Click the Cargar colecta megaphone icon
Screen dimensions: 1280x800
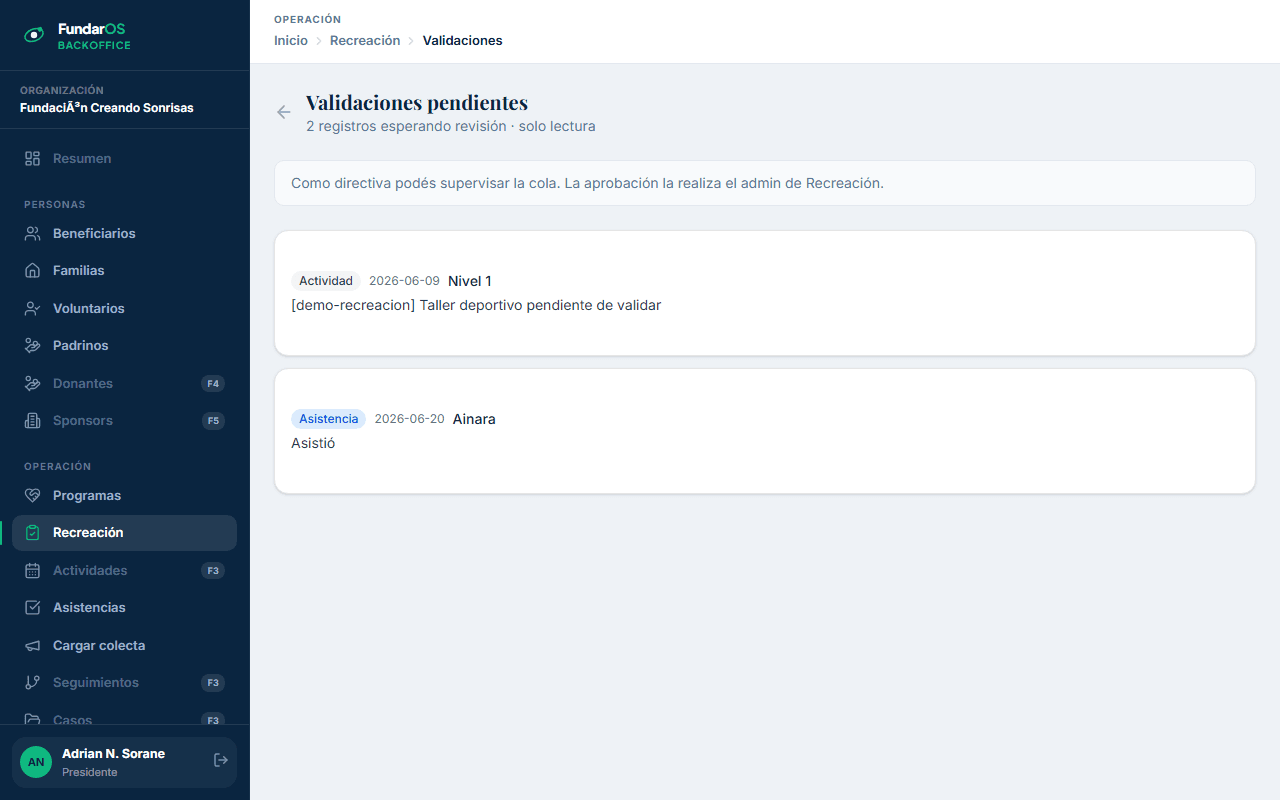point(32,646)
